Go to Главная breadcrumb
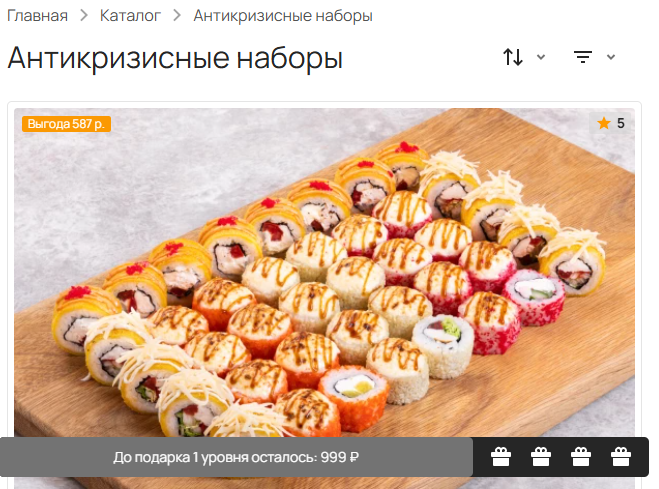 pos(37,16)
